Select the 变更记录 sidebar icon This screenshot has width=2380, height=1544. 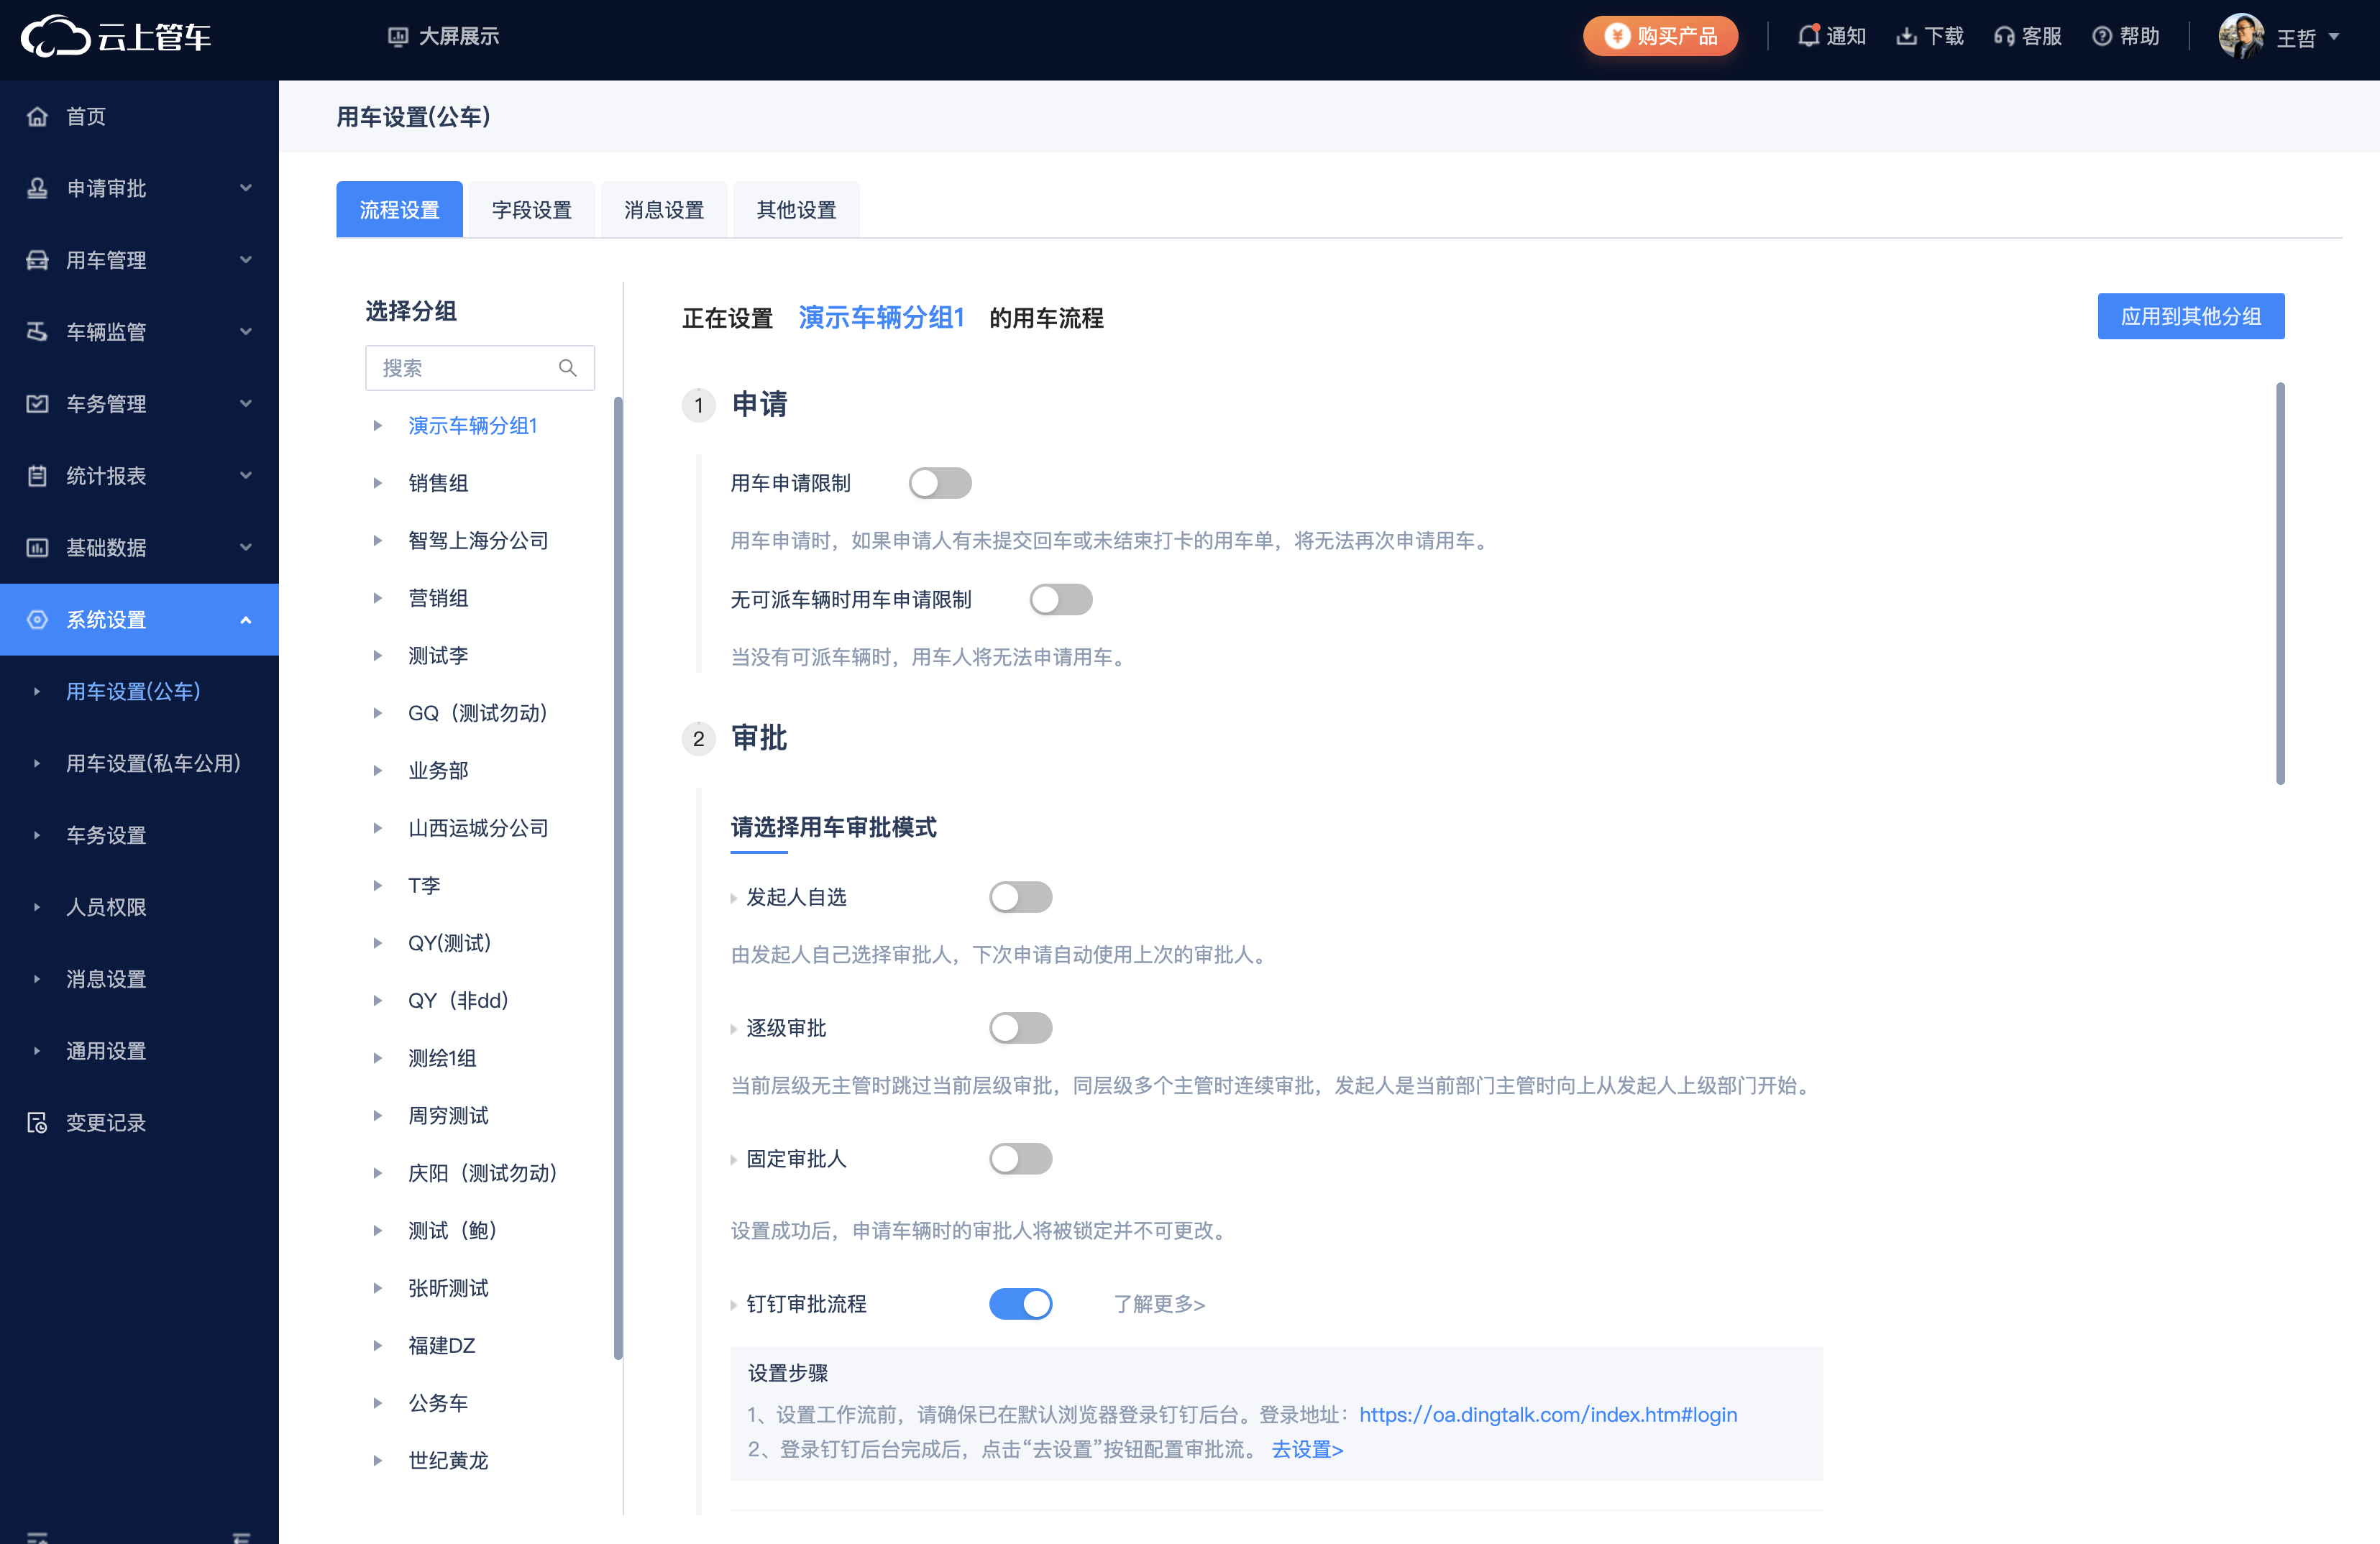[x=37, y=1122]
